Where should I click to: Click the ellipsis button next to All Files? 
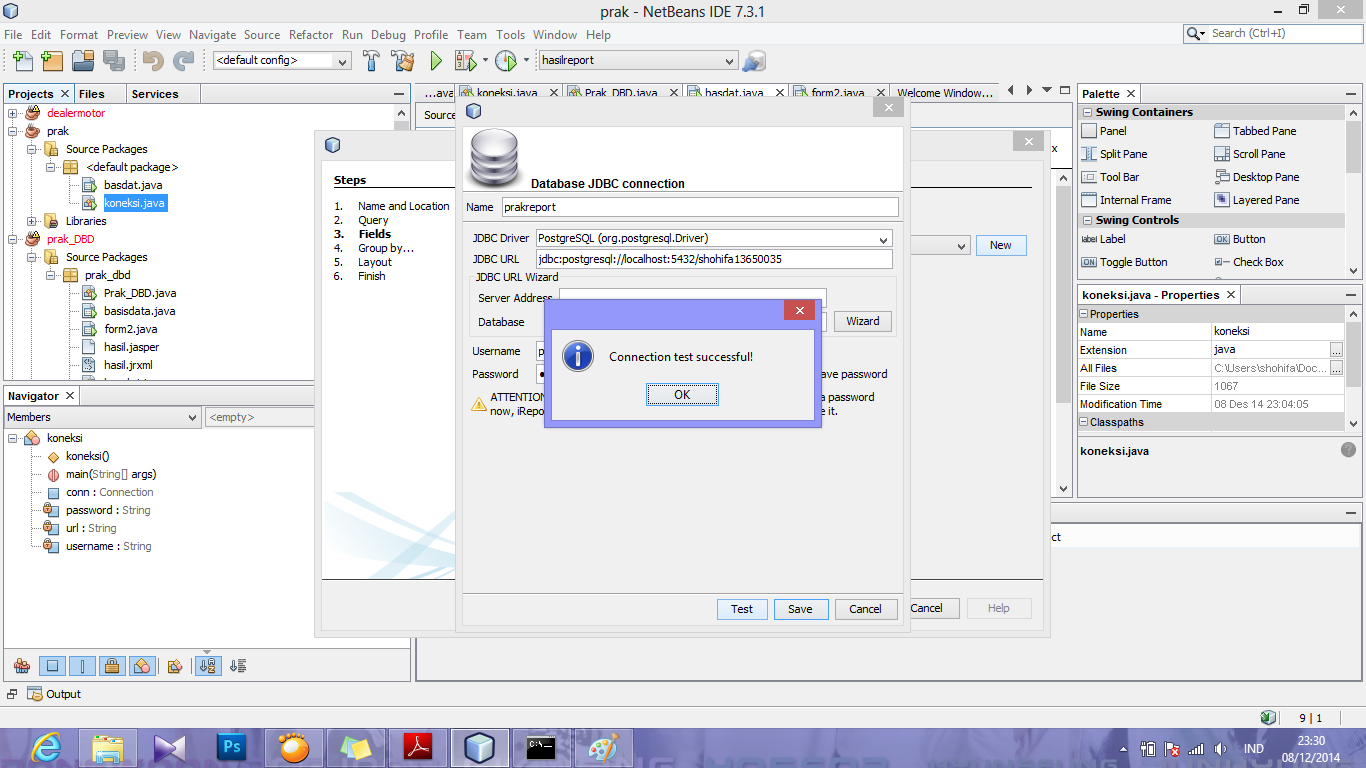[1336, 368]
